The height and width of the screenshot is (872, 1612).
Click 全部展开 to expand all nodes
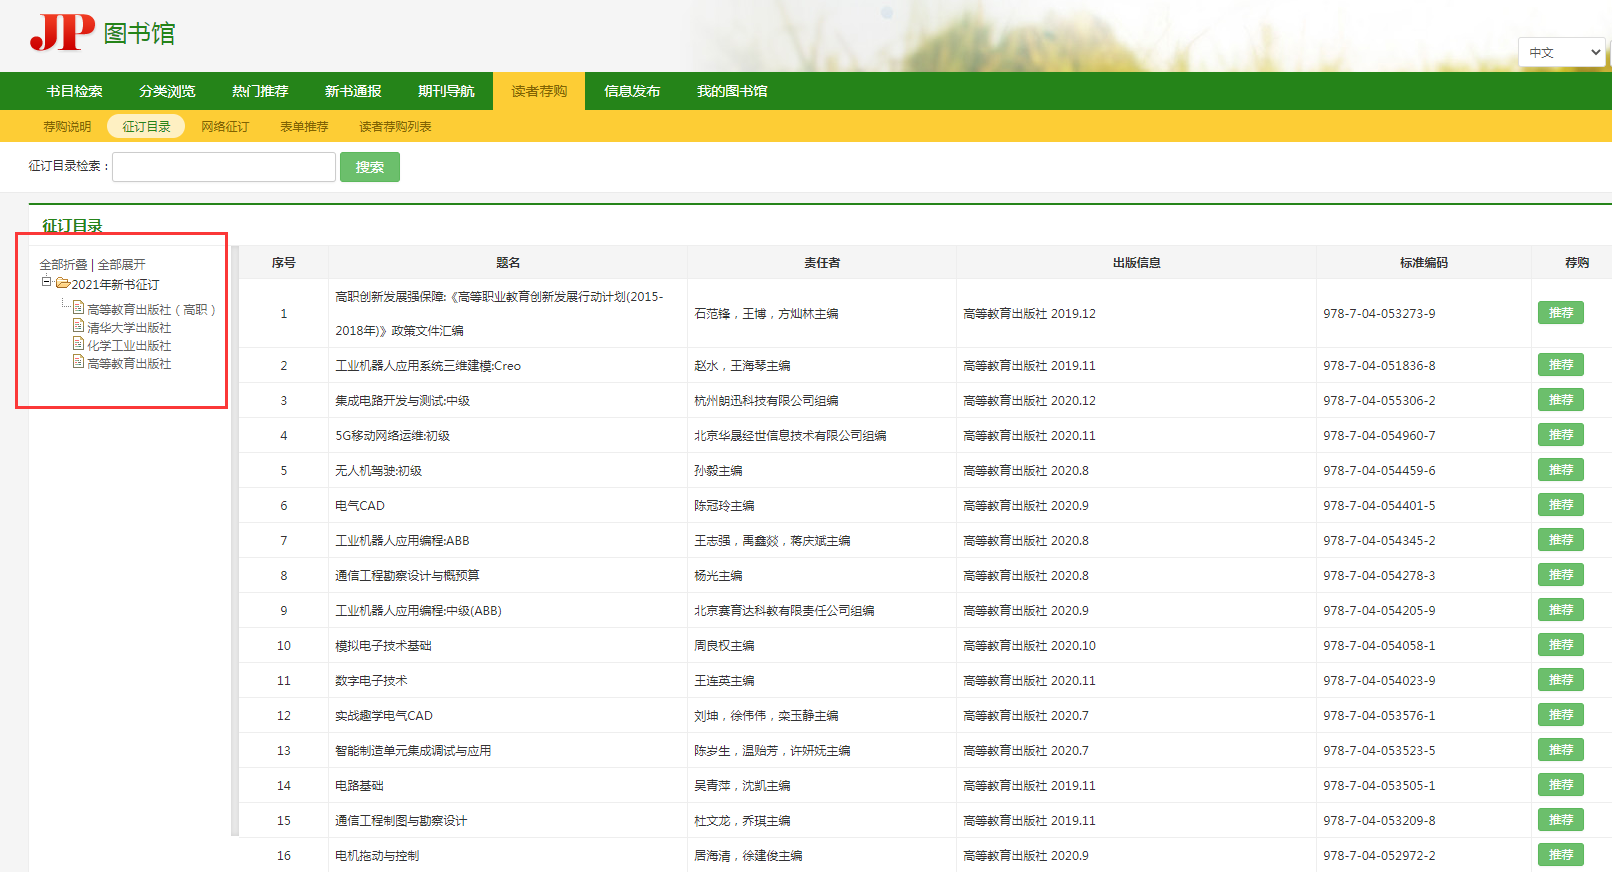[x=122, y=264]
